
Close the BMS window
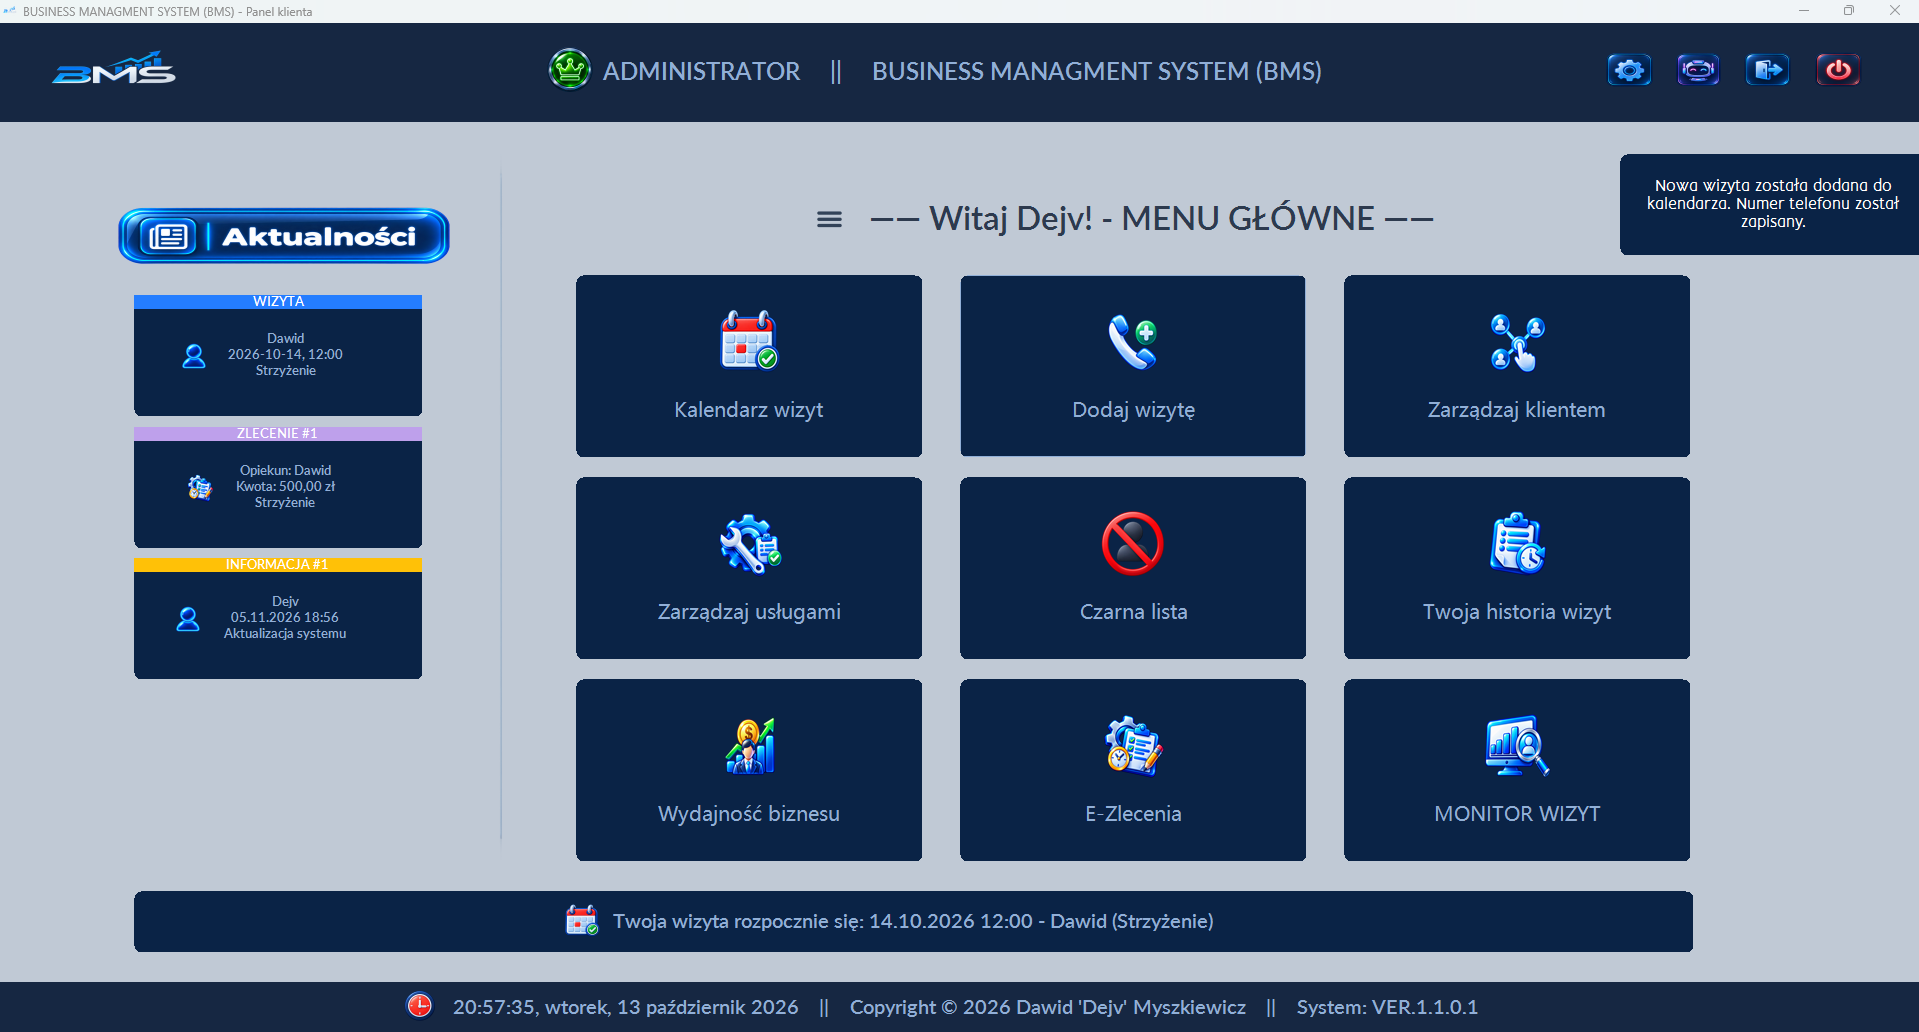tap(1894, 11)
